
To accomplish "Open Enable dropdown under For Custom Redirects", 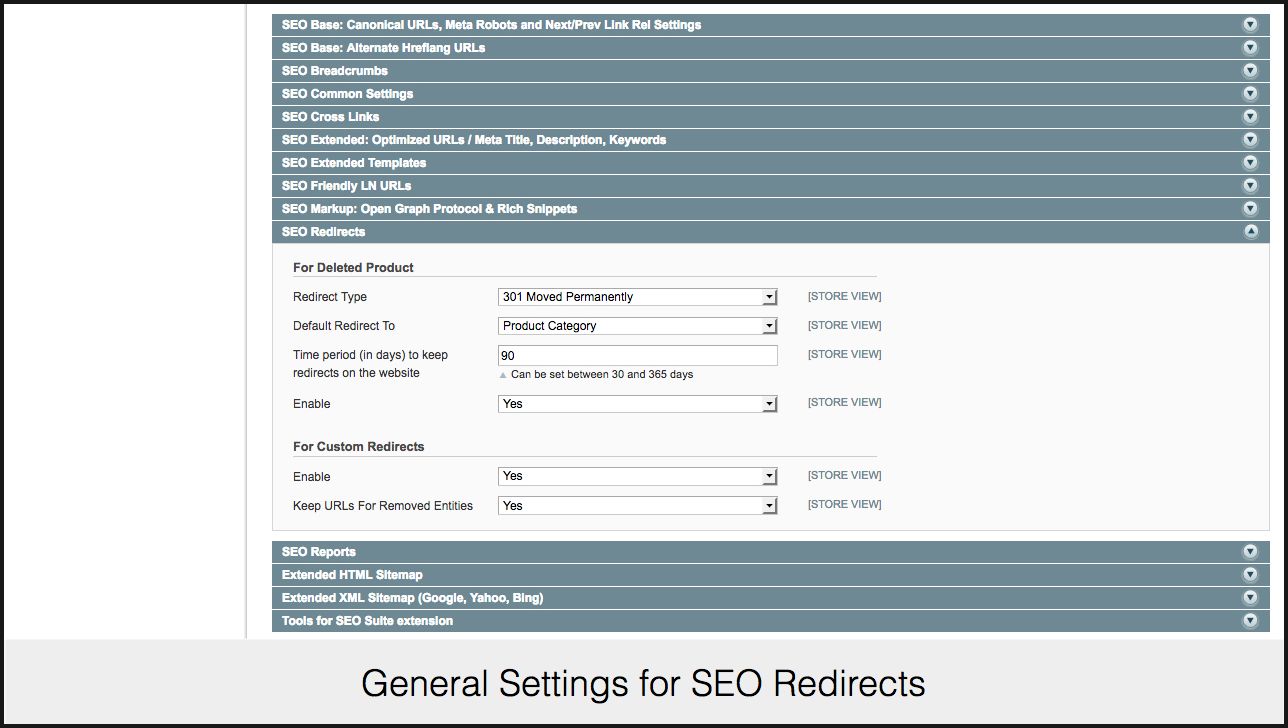I will 637,476.
